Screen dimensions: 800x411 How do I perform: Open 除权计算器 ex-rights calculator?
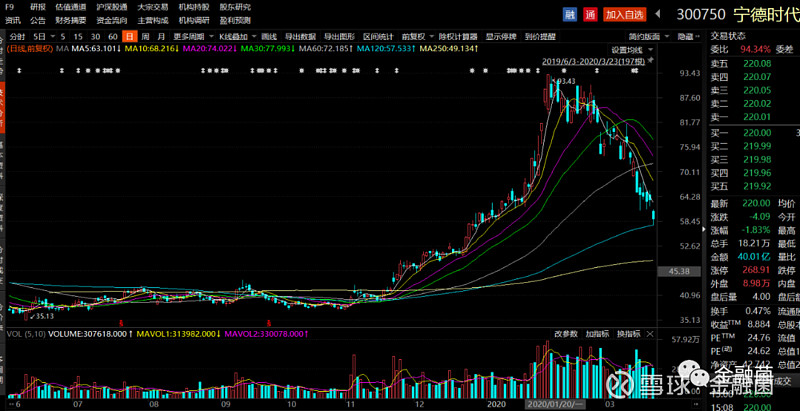459,37
